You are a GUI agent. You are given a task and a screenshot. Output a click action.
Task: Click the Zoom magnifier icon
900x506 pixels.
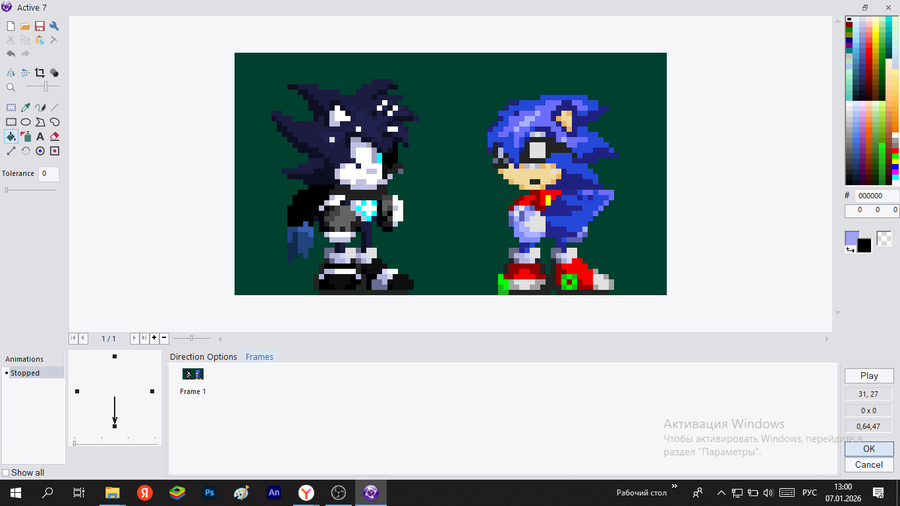click(11, 87)
